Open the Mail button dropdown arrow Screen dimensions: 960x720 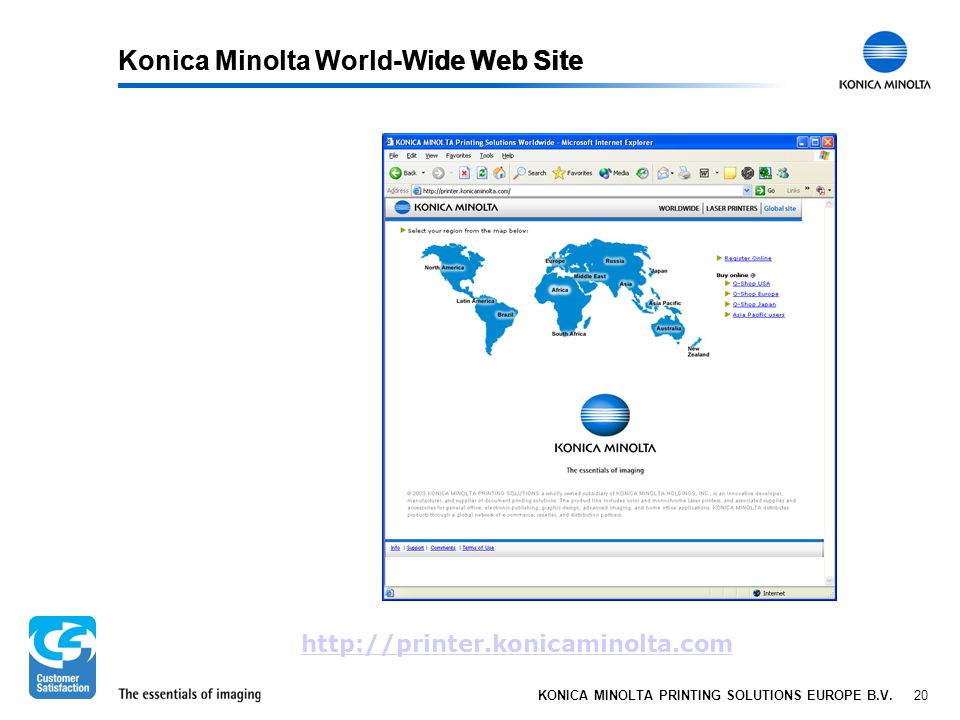pos(672,173)
